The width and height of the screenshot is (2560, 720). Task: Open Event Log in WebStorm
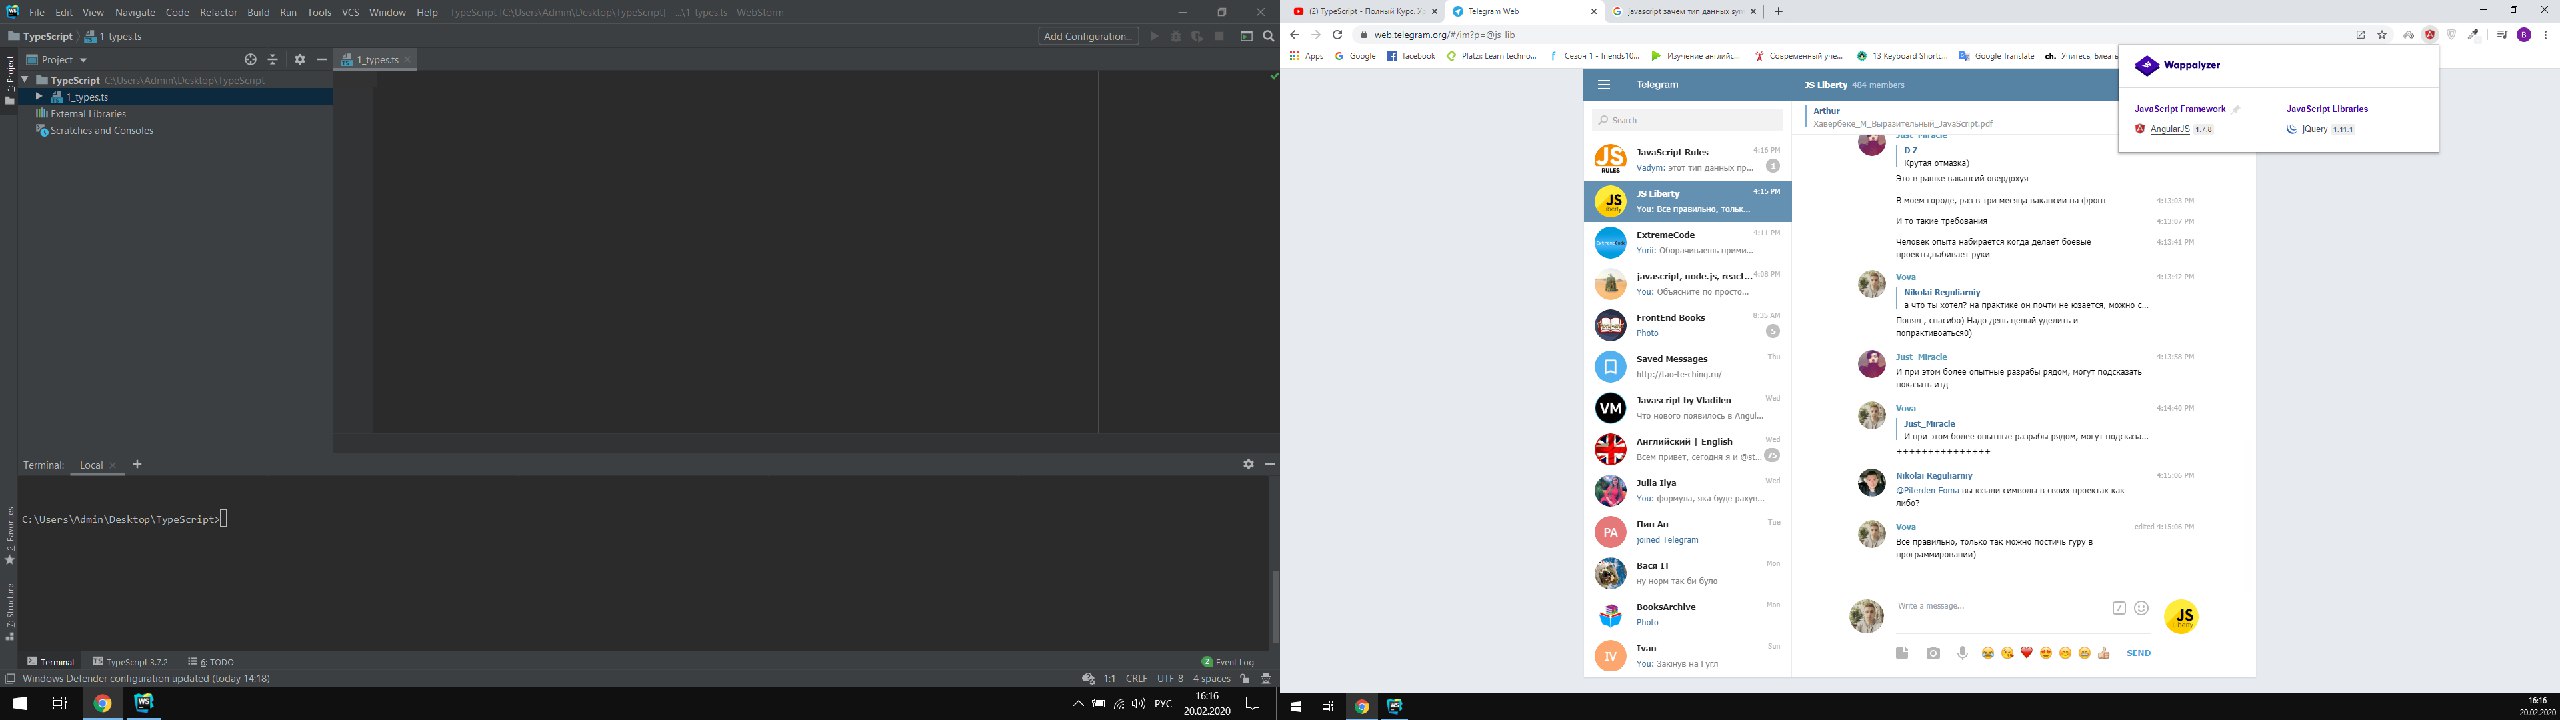click(1227, 662)
